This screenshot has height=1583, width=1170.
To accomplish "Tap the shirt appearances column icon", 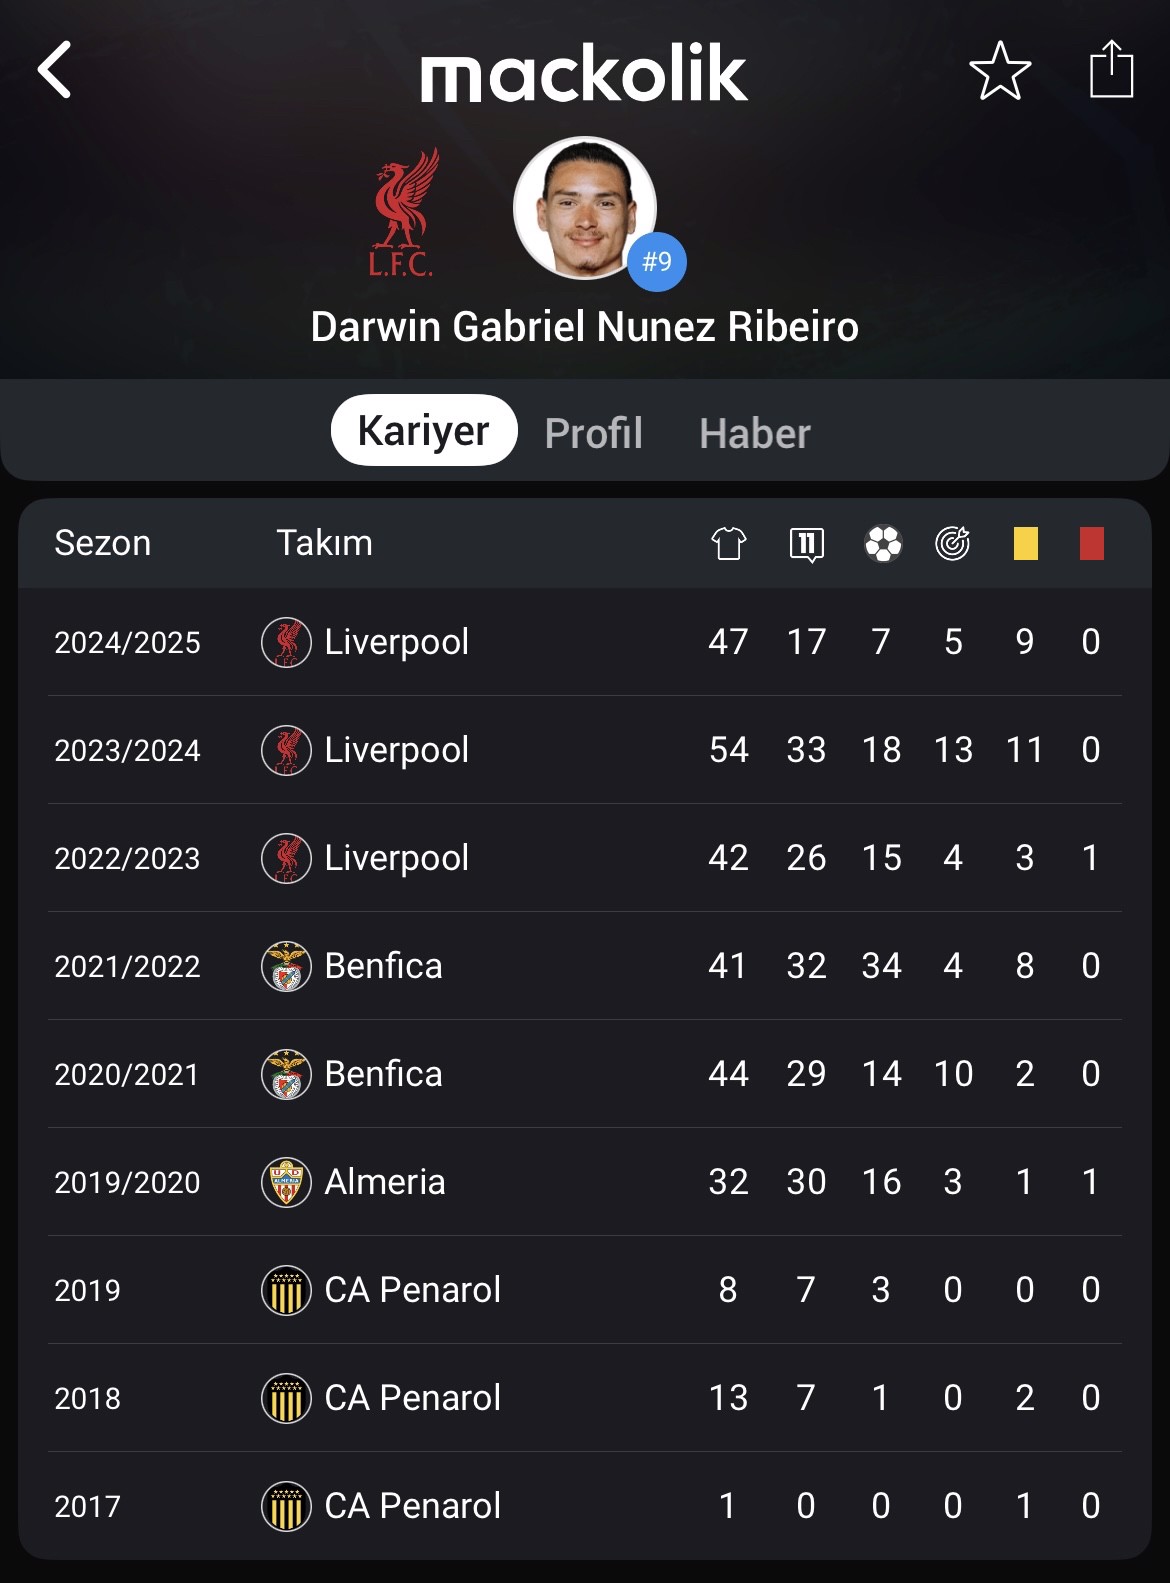I will point(729,543).
